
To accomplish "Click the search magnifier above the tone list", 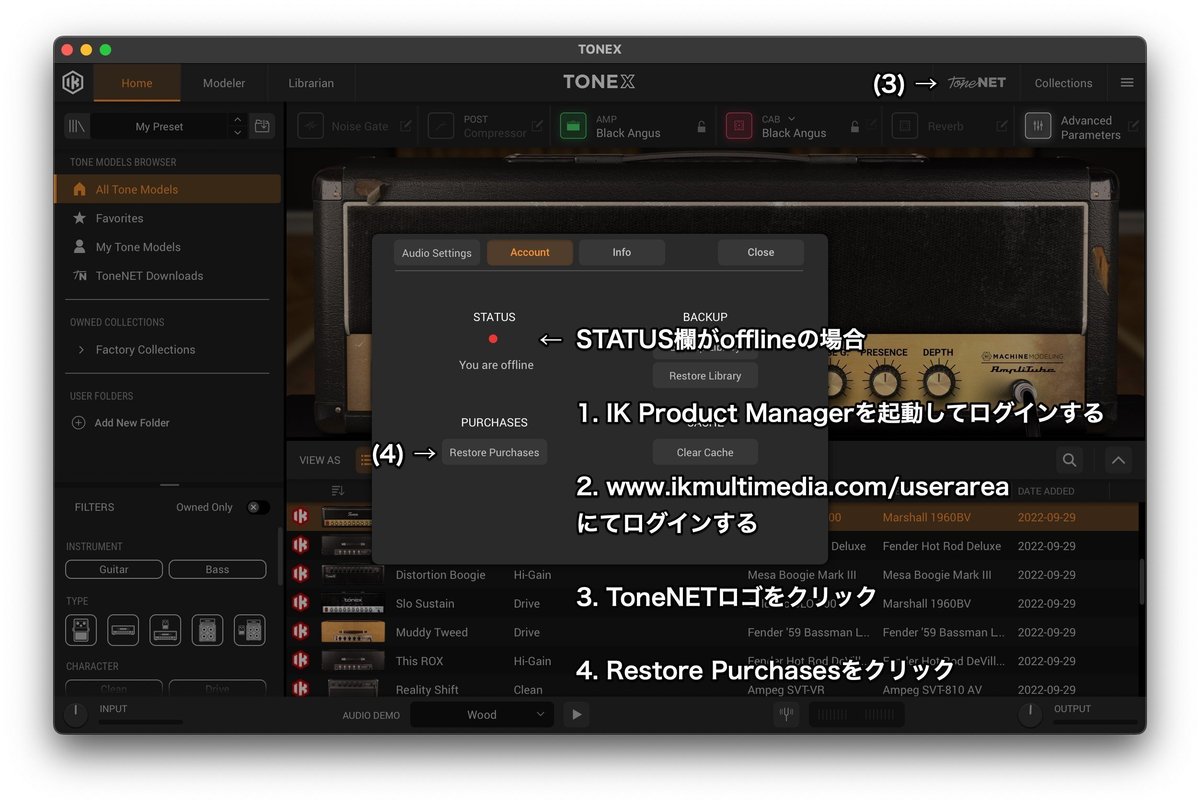I will point(1069,460).
